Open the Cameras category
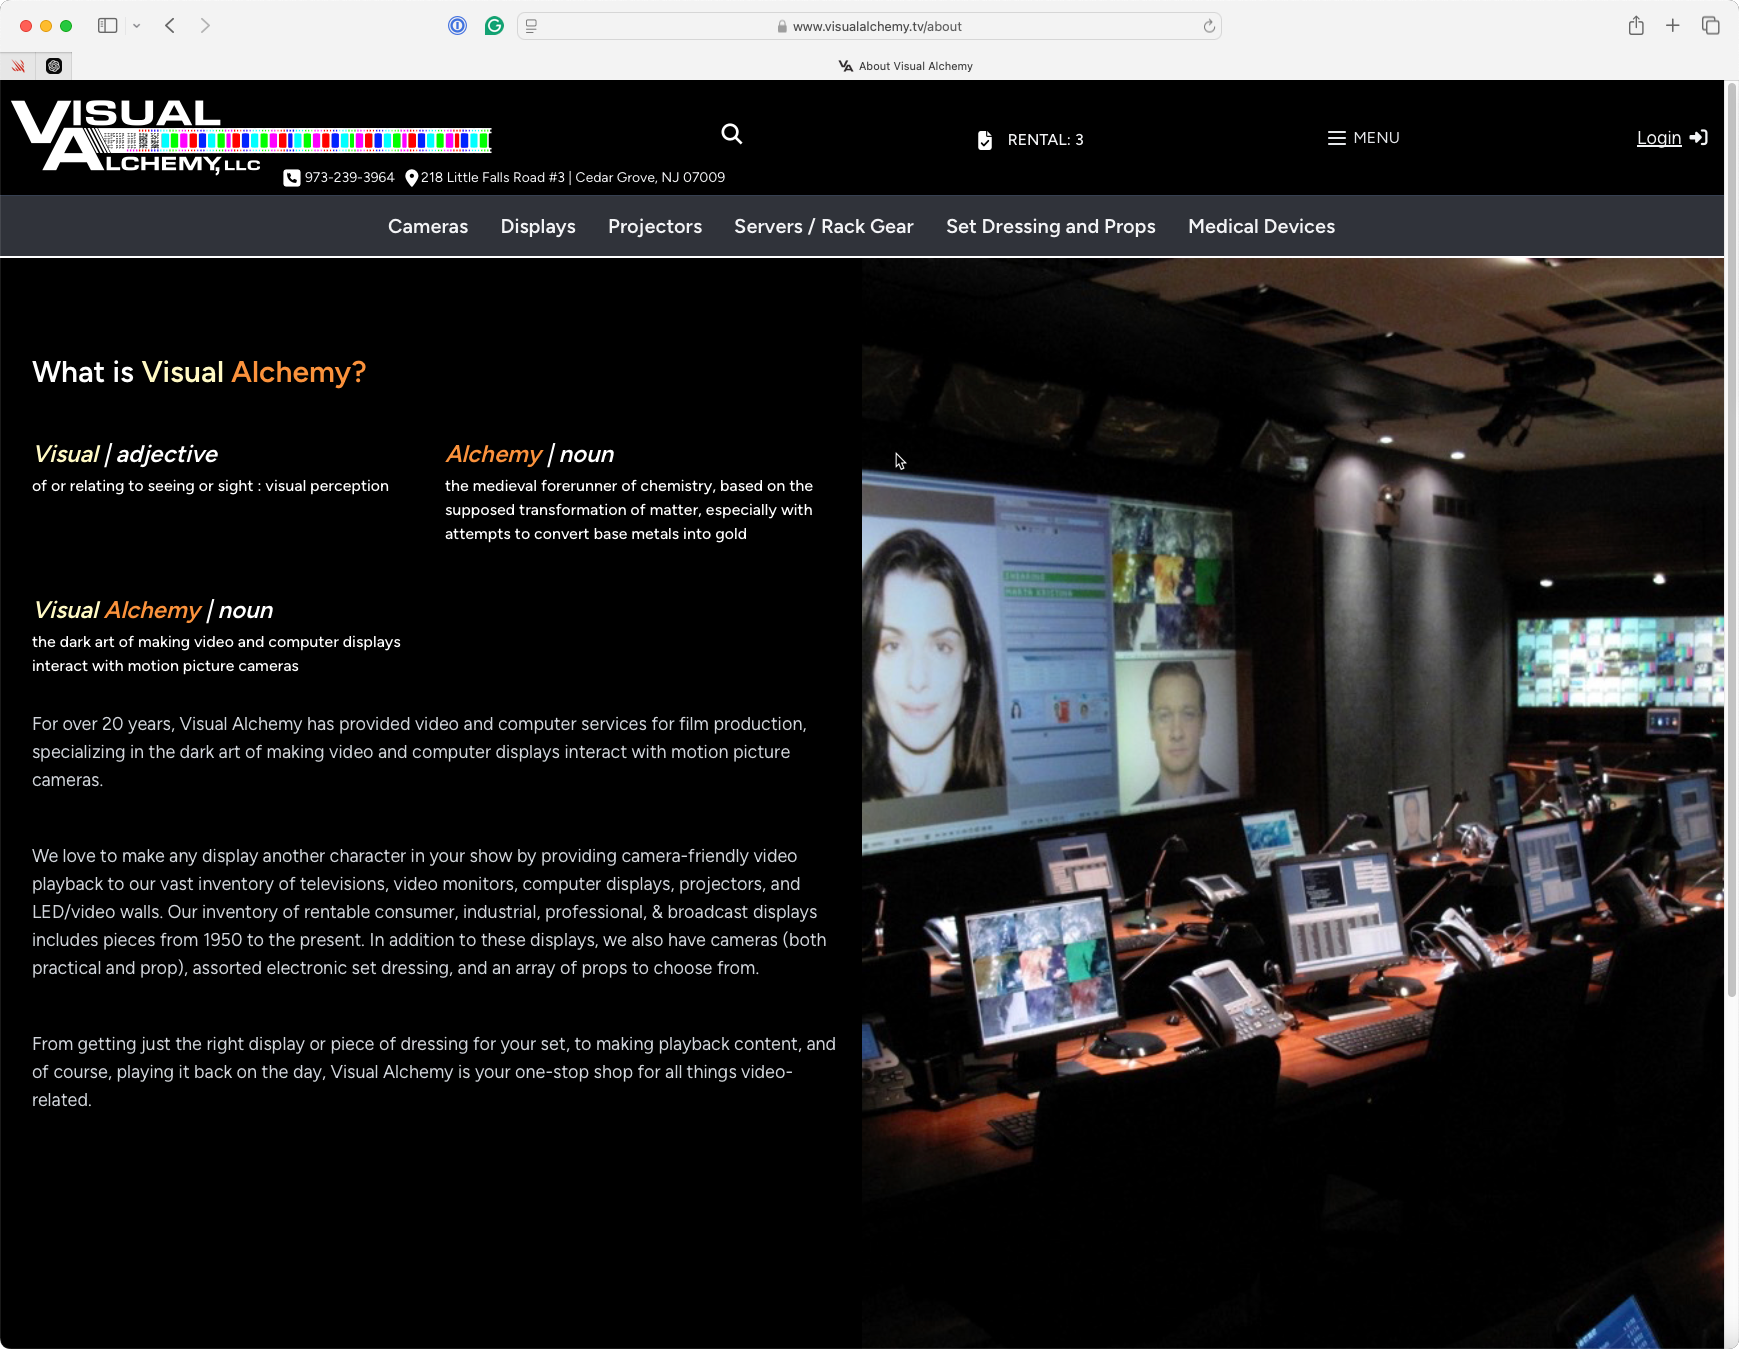The height and width of the screenshot is (1349, 1739). [428, 227]
